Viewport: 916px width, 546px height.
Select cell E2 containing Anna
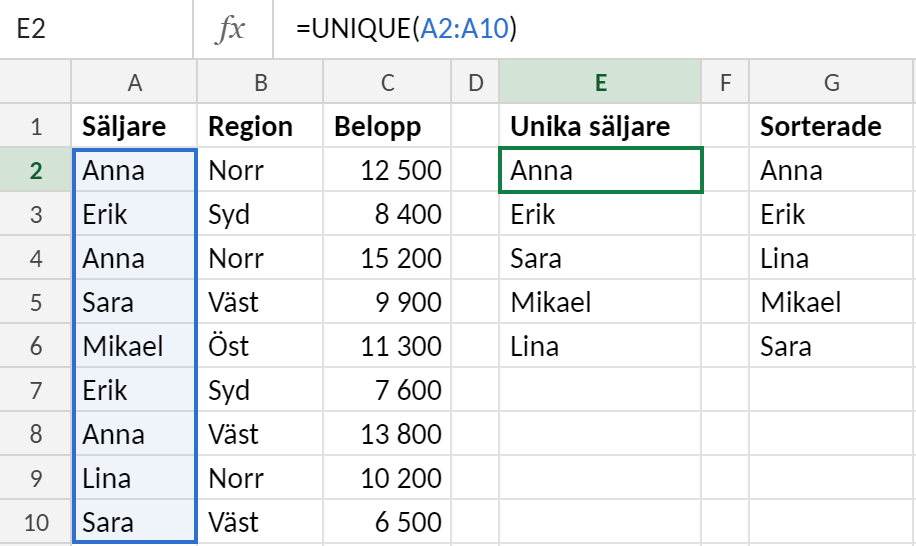point(601,170)
